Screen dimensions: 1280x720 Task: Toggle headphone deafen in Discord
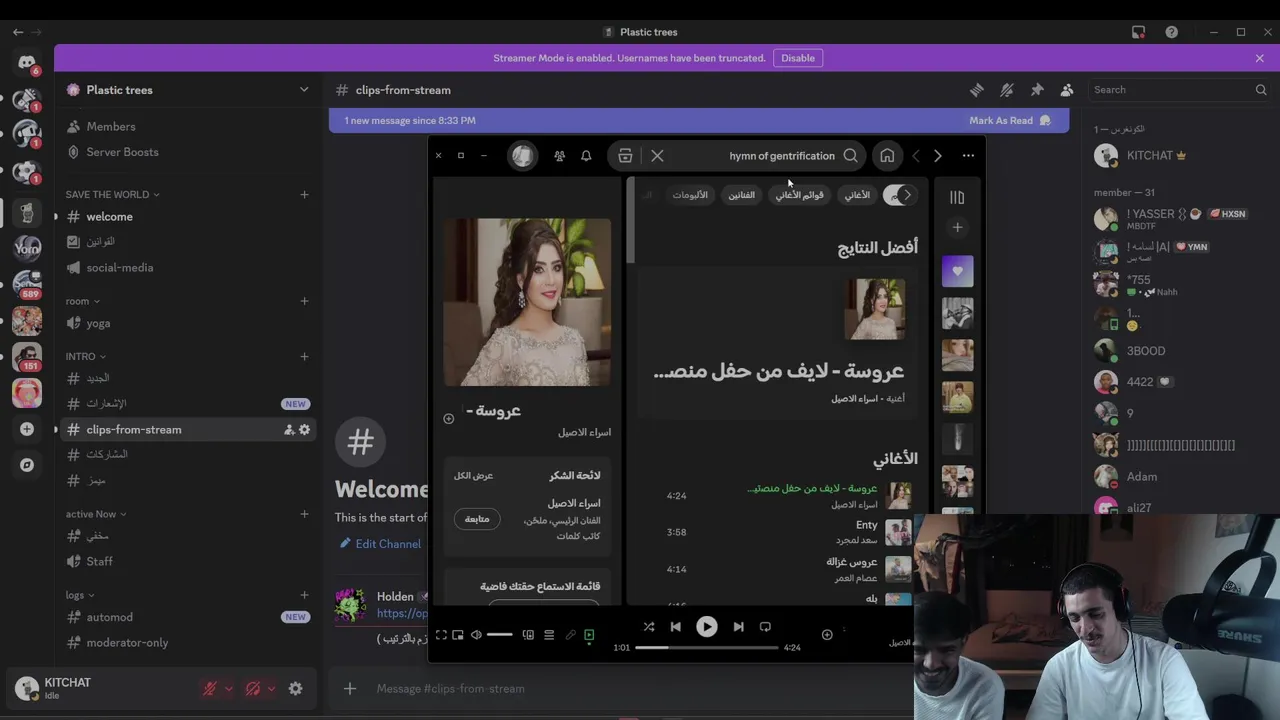click(x=252, y=688)
